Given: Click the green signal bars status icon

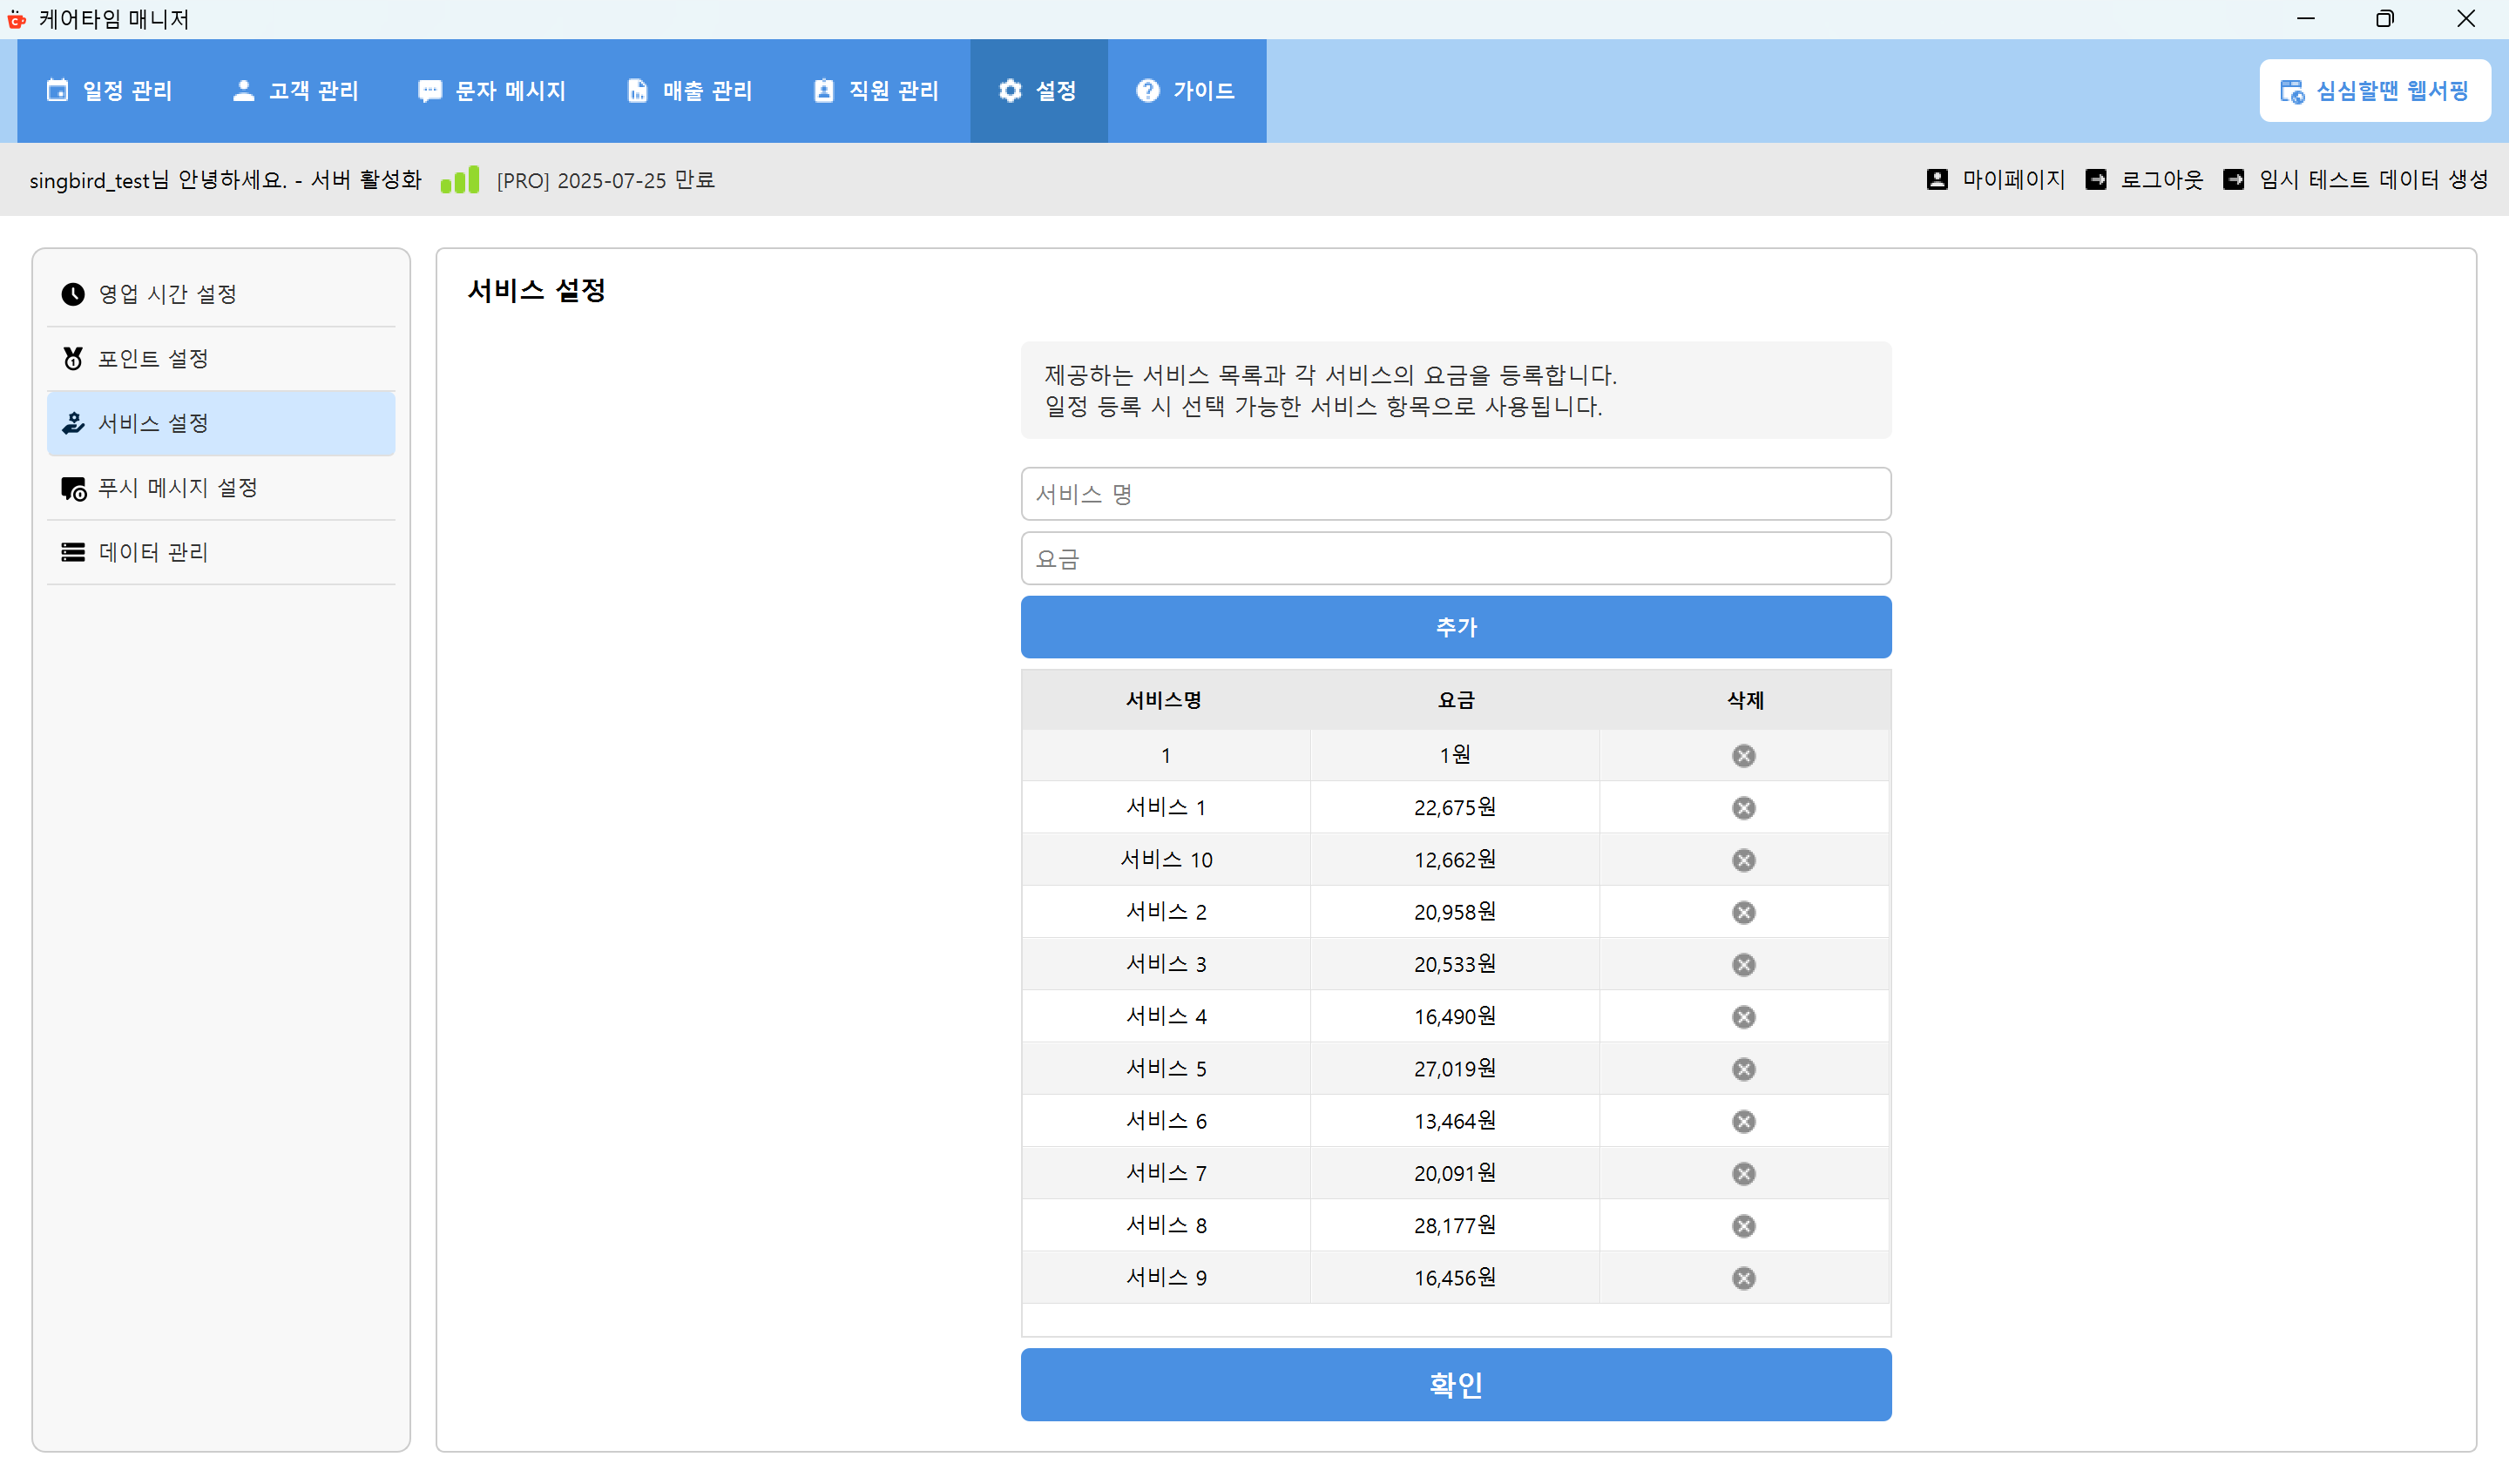Looking at the screenshot, I should click(459, 179).
